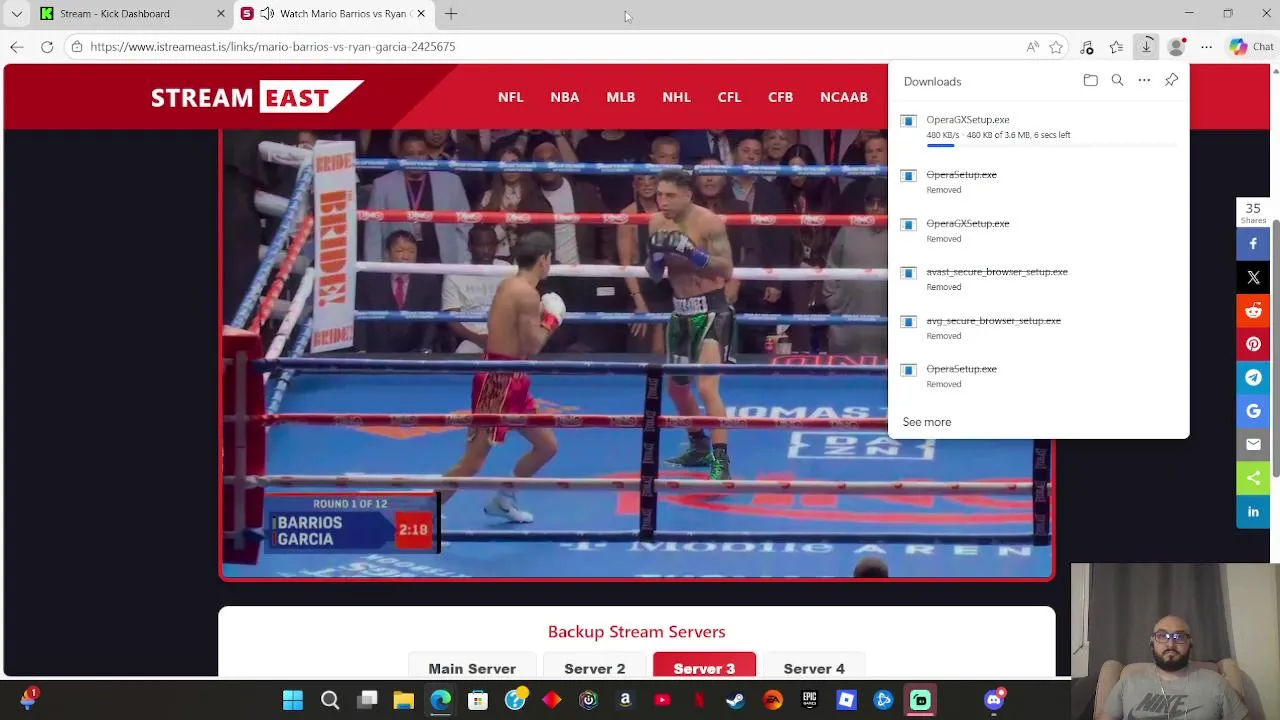The image size is (1280, 720).
Task: Open the MLB menu item
Action: 620,97
